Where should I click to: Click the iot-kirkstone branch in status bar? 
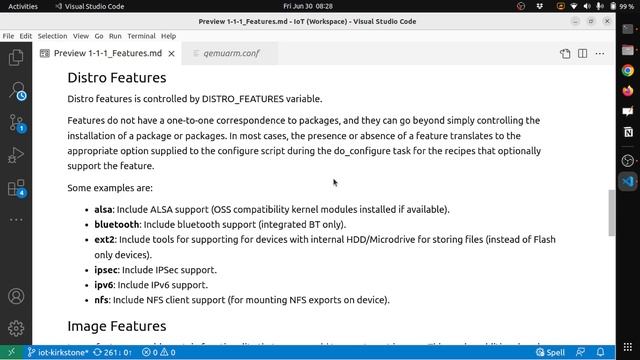58,352
